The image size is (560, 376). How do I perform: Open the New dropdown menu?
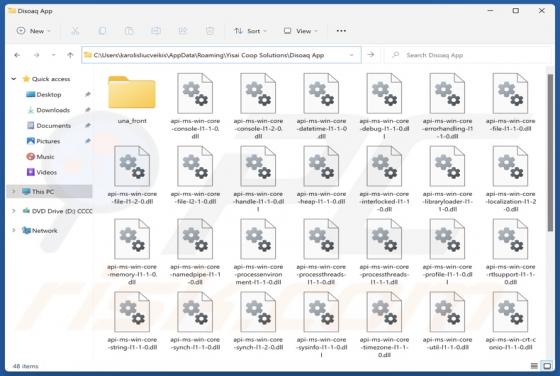pyautogui.click(x=34, y=31)
